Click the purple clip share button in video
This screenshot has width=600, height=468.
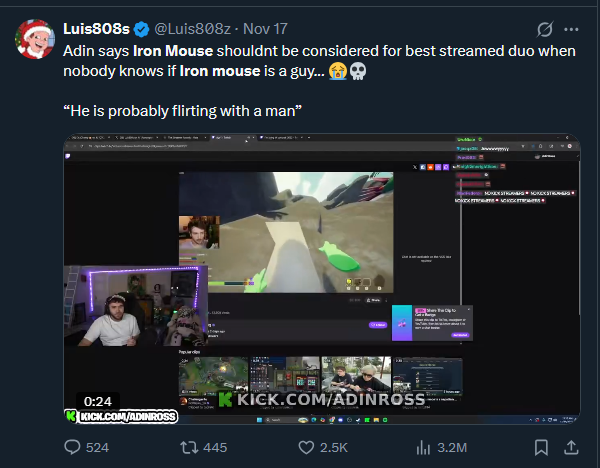coord(378,325)
